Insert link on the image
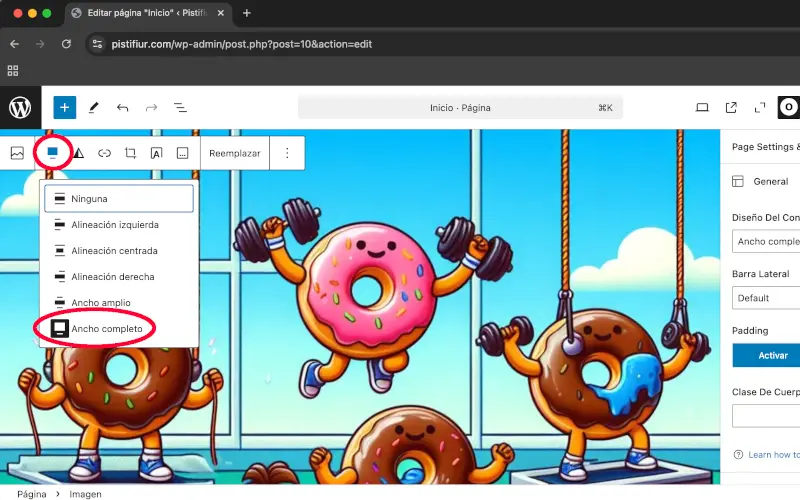Image resolution: width=800 pixels, height=500 pixels. [105, 153]
